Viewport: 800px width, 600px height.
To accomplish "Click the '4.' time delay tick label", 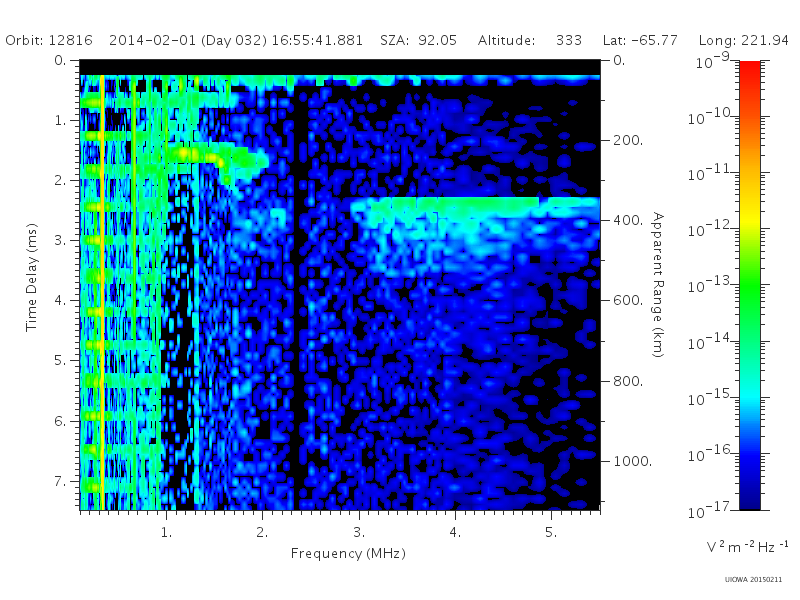I will pyautogui.click(x=60, y=301).
